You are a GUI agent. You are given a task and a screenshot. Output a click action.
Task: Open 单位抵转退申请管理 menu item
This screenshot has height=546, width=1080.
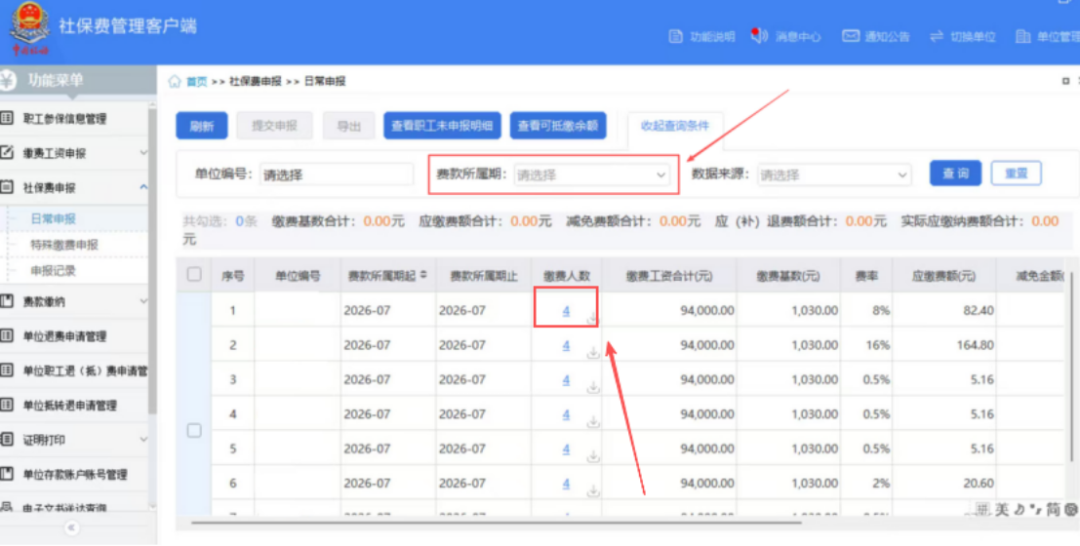[x=70, y=405]
